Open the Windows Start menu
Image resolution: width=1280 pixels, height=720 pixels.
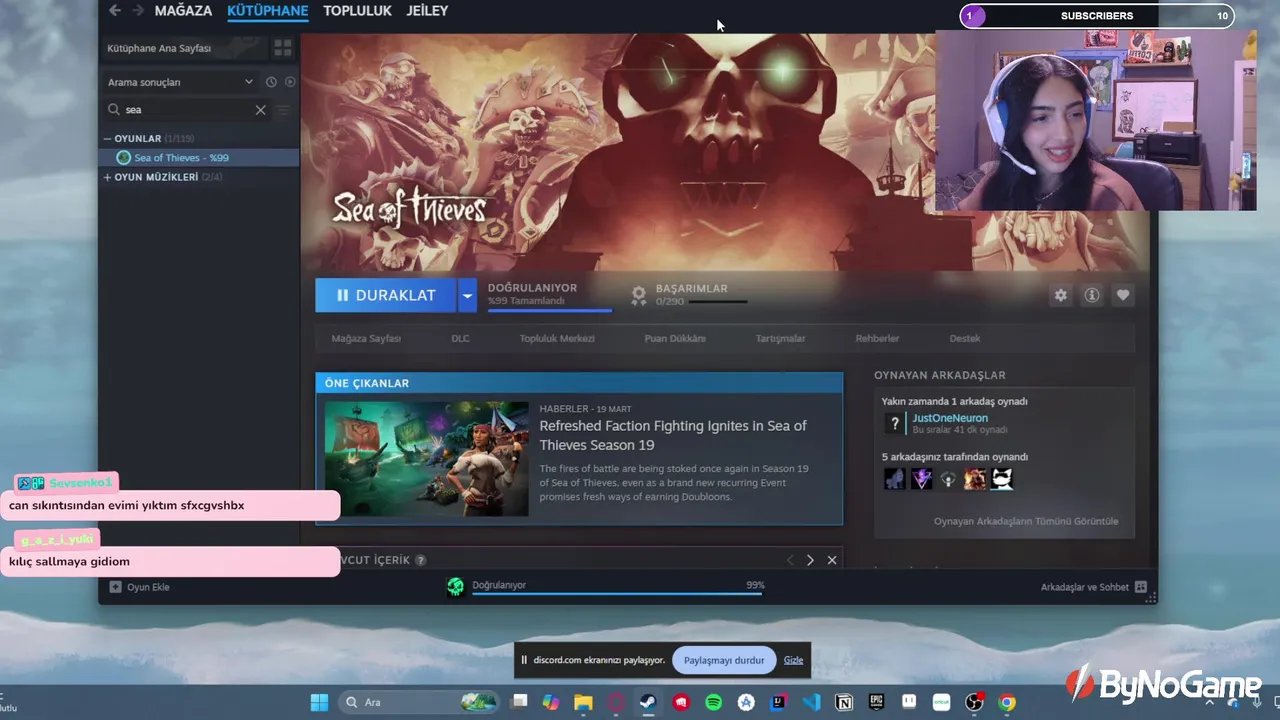tap(319, 702)
